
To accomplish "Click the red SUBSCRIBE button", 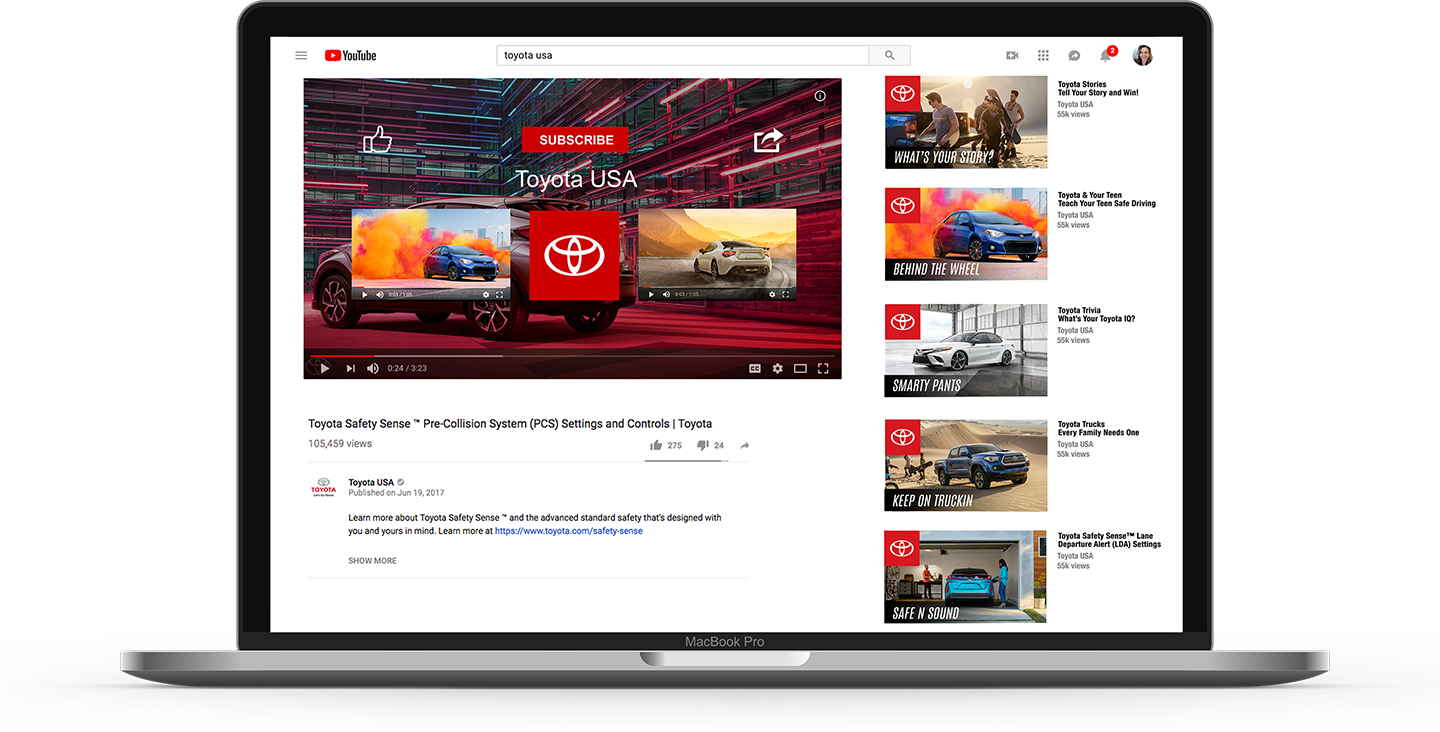I will pos(576,140).
